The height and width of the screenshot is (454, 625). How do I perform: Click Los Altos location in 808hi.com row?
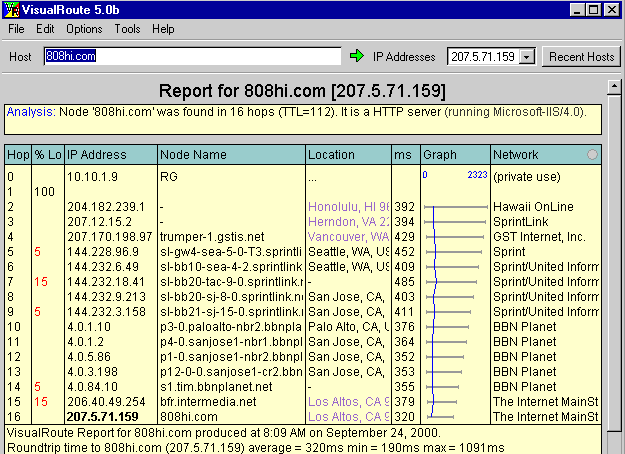tap(349, 417)
